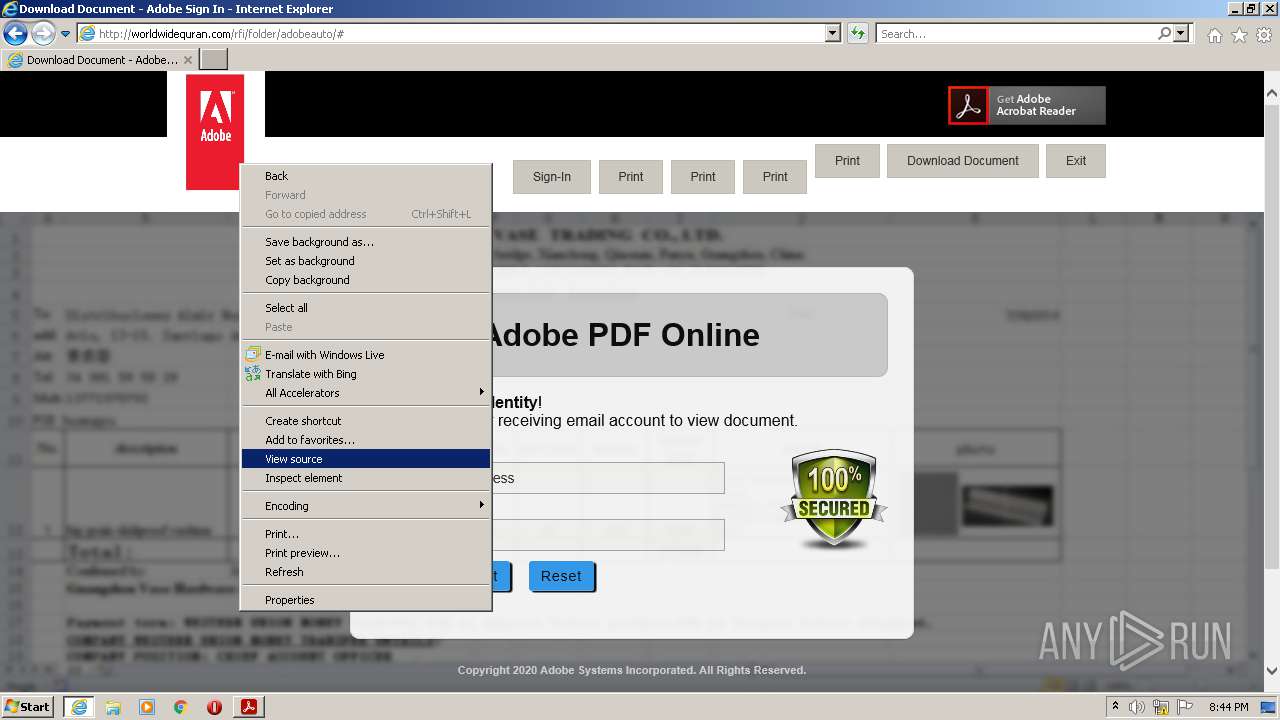
Task: Click the Print button left of Download Document
Action: (847, 161)
